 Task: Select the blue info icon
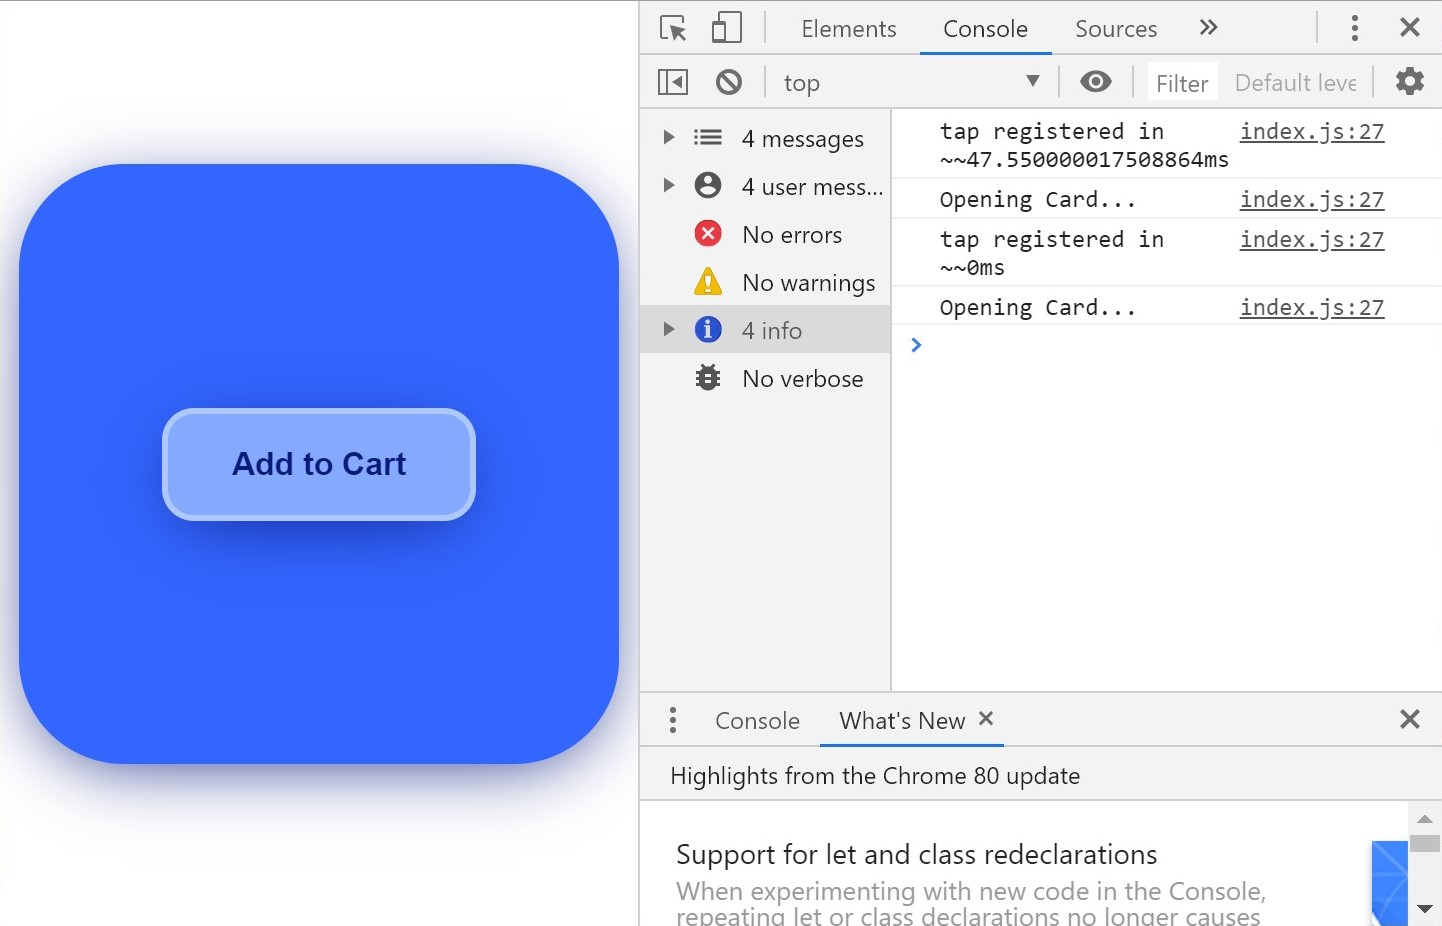[x=708, y=329]
